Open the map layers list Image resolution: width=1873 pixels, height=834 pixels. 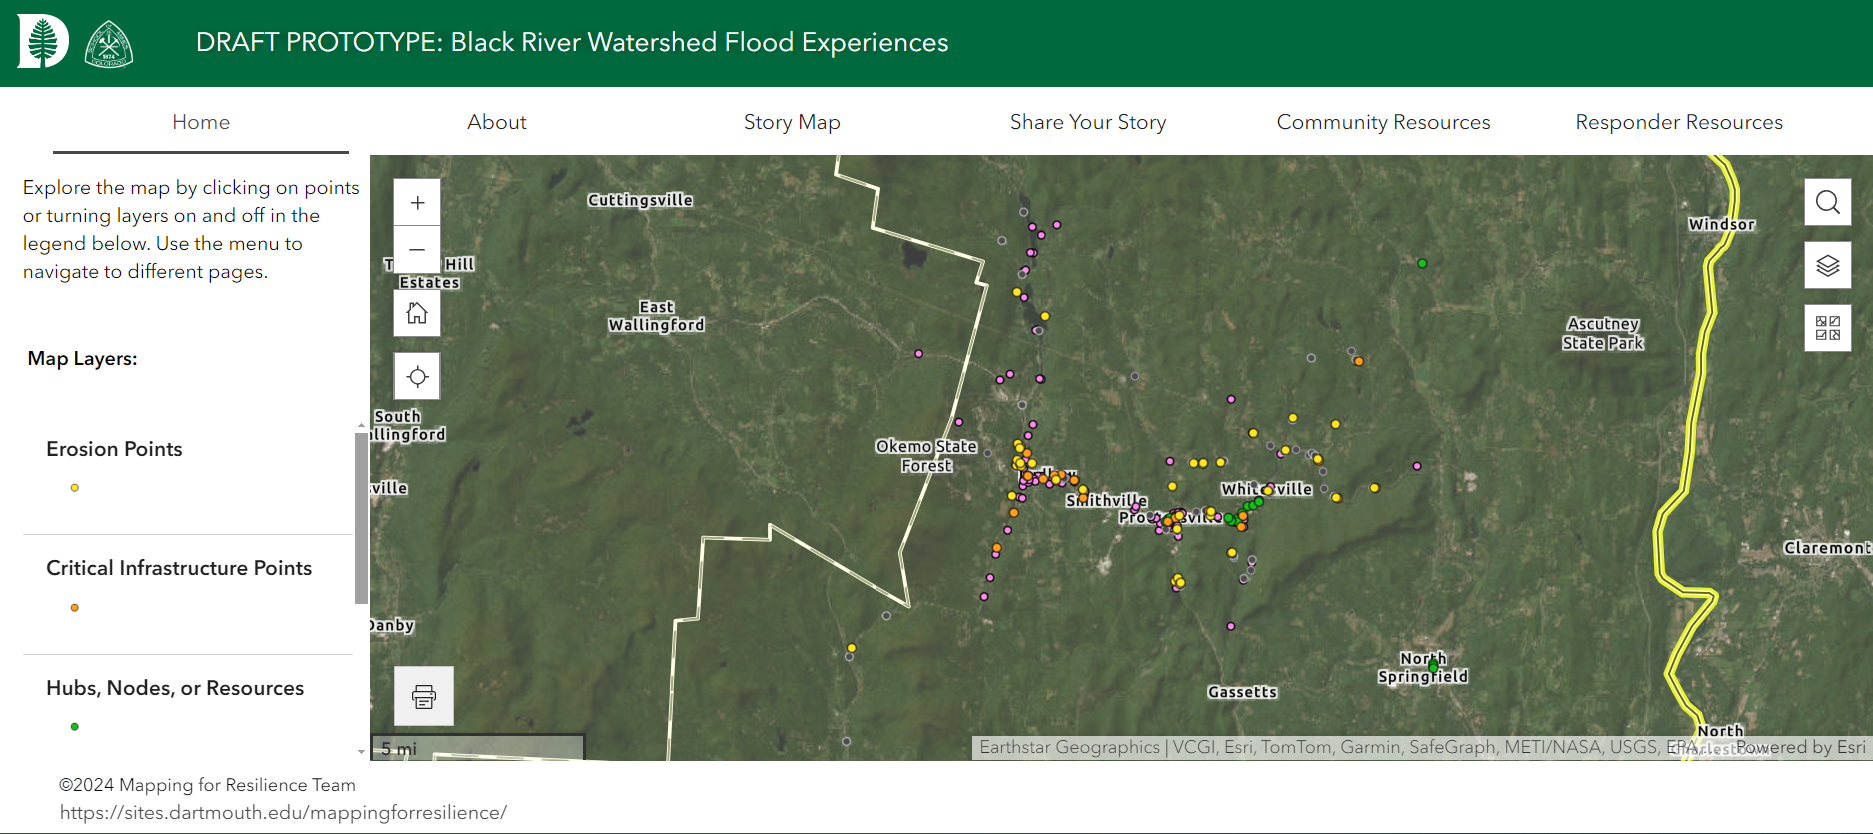point(1827,265)
